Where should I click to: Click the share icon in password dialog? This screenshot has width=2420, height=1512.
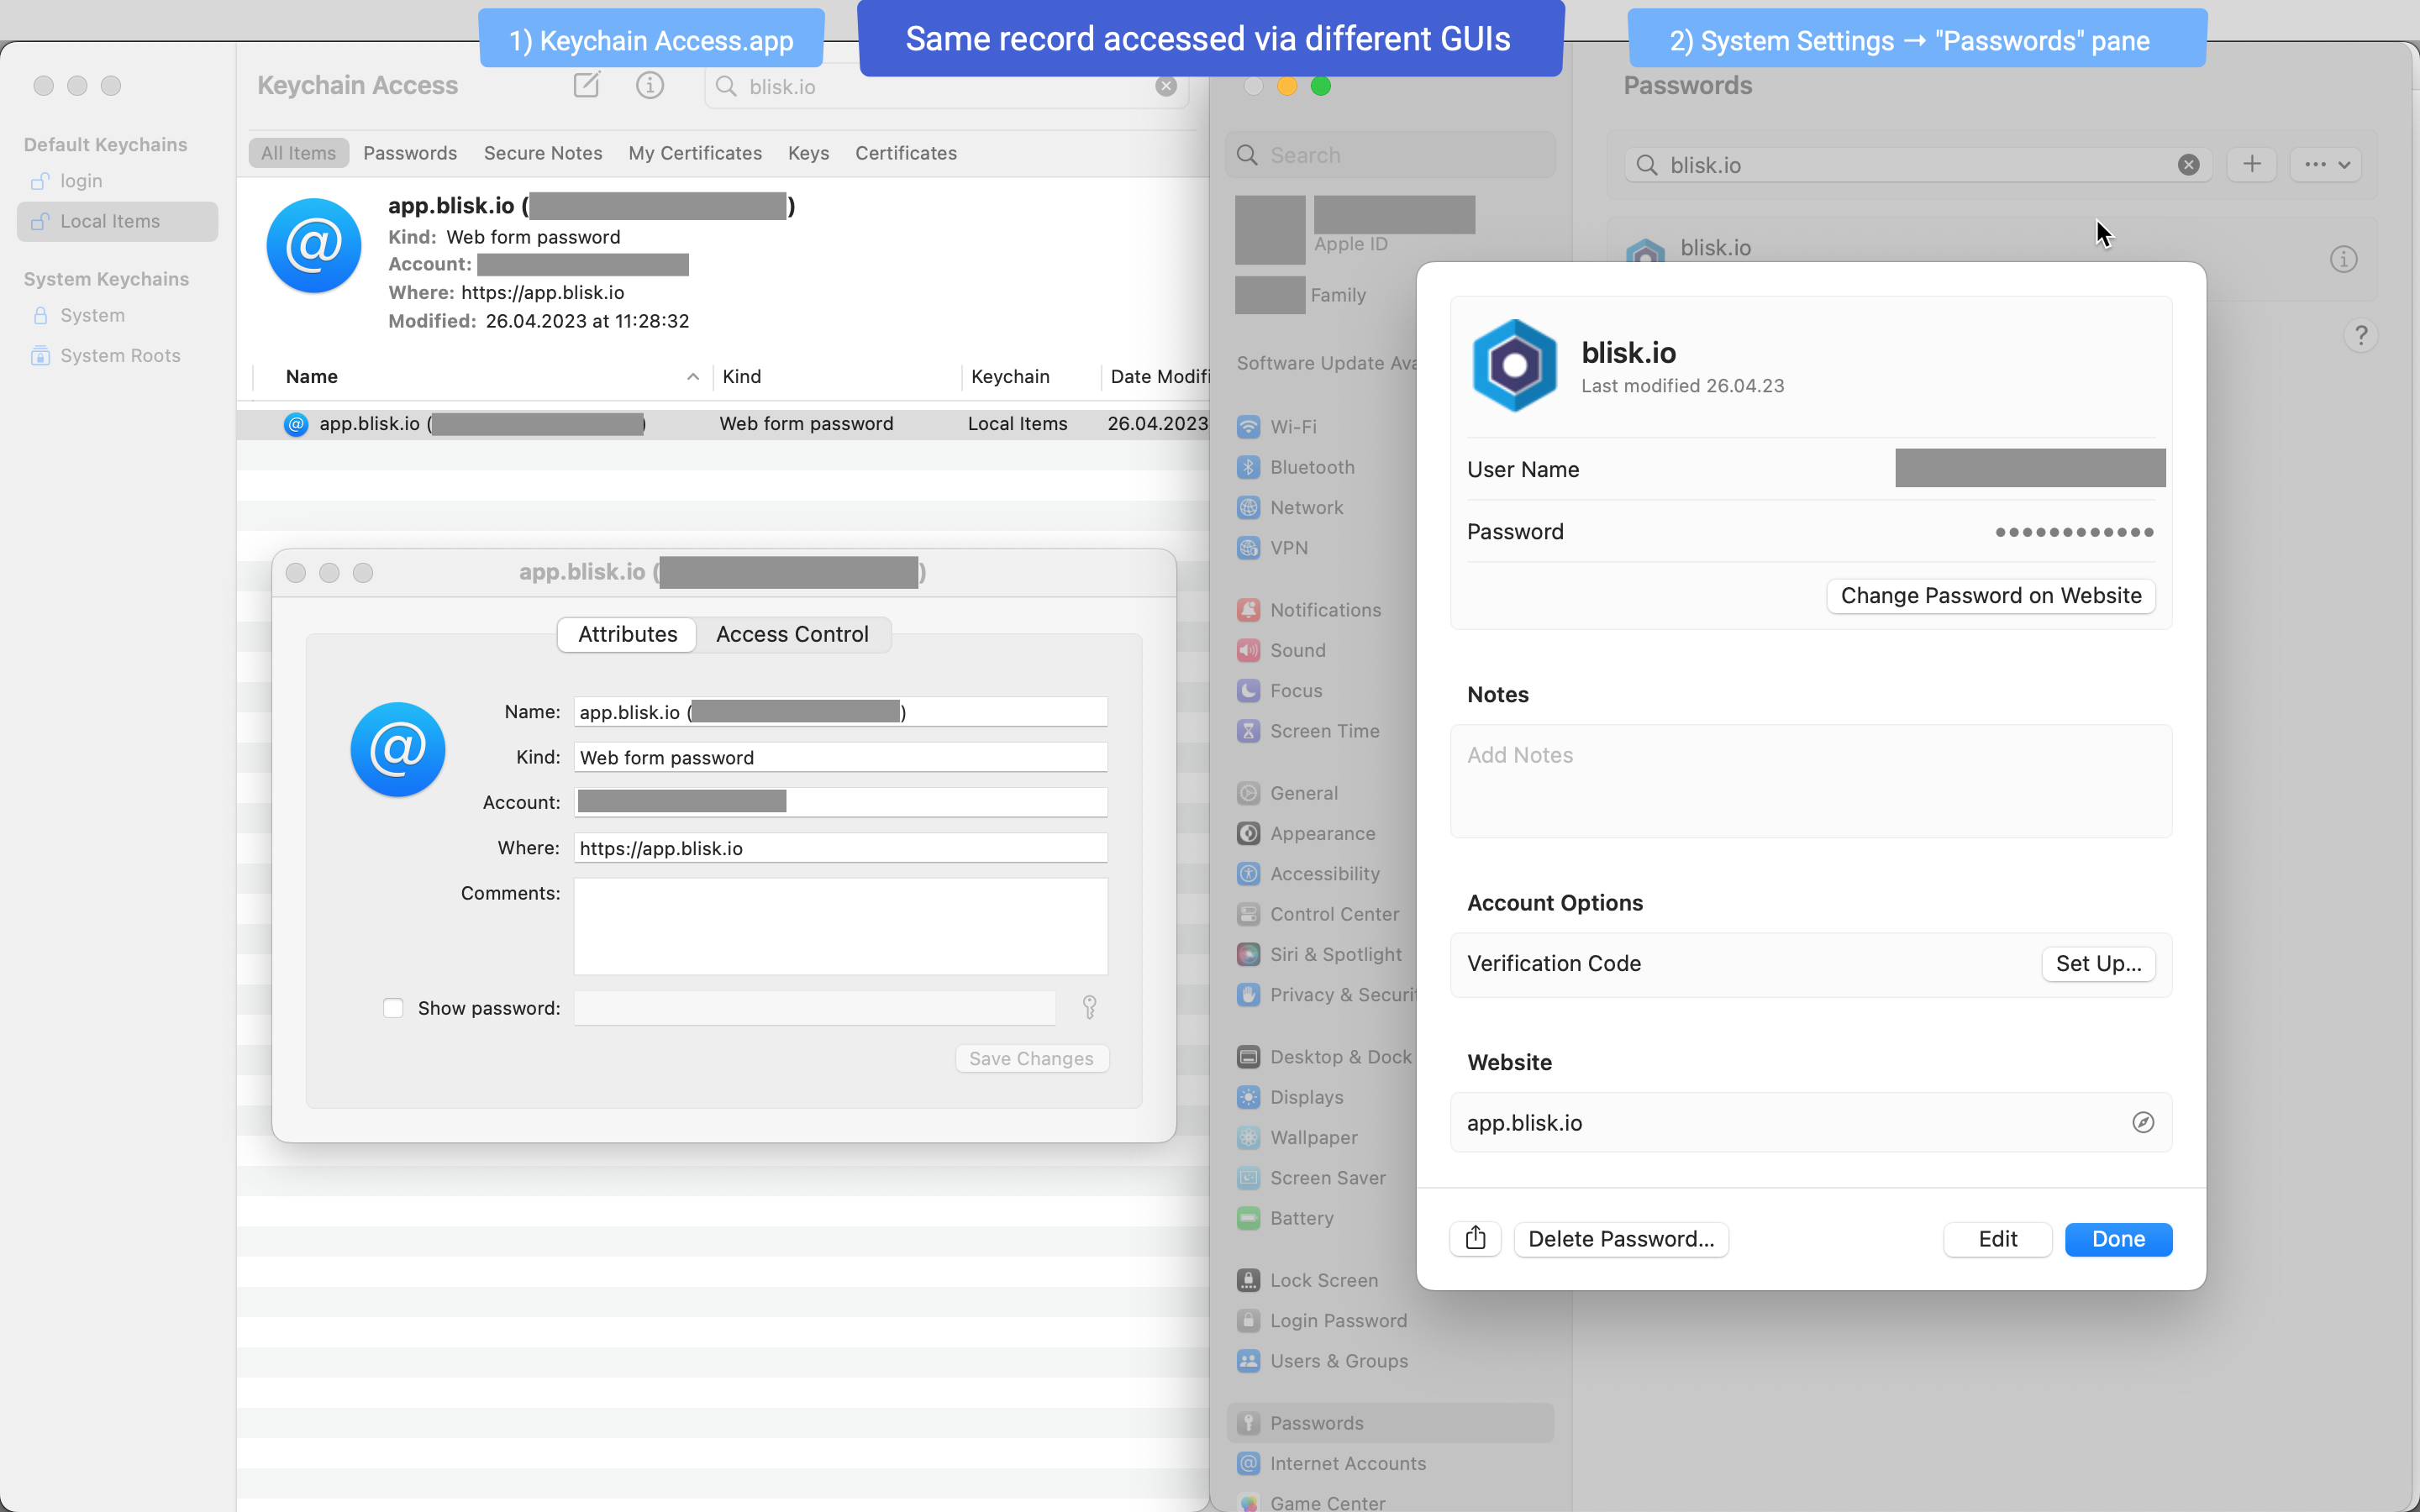click(x=1475, y=1239)
